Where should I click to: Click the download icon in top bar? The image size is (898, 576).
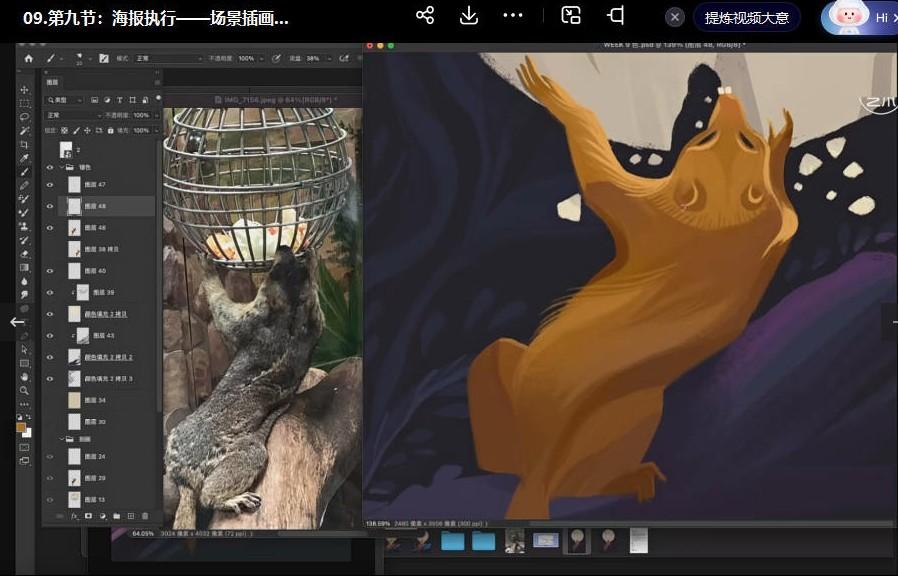[x=468, y=16]
